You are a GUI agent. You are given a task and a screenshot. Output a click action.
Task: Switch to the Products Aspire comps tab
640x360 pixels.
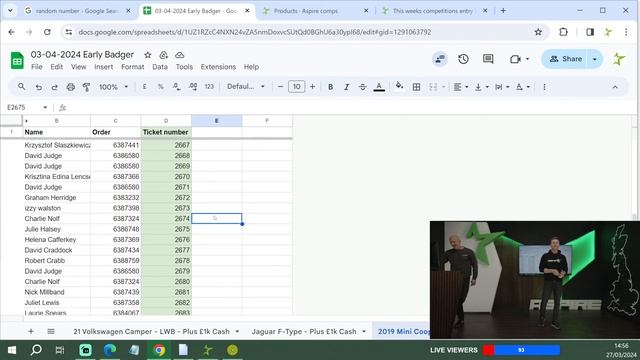[316, 11]
